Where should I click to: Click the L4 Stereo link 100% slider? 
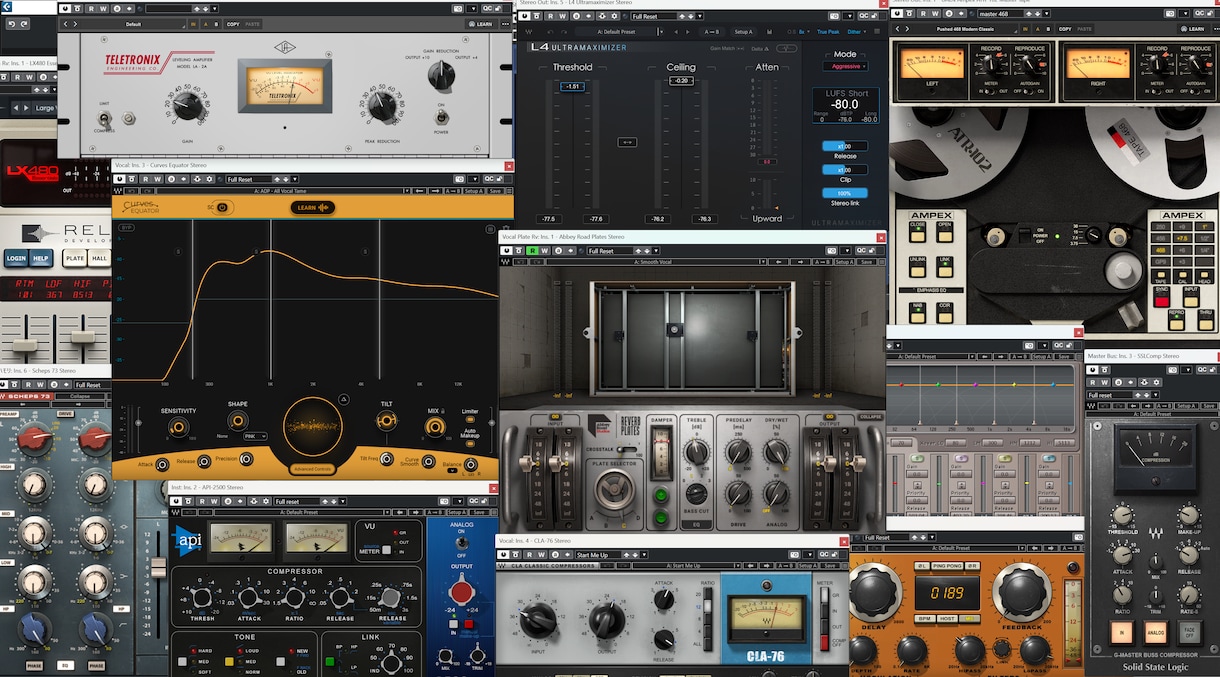click(845, 193)
